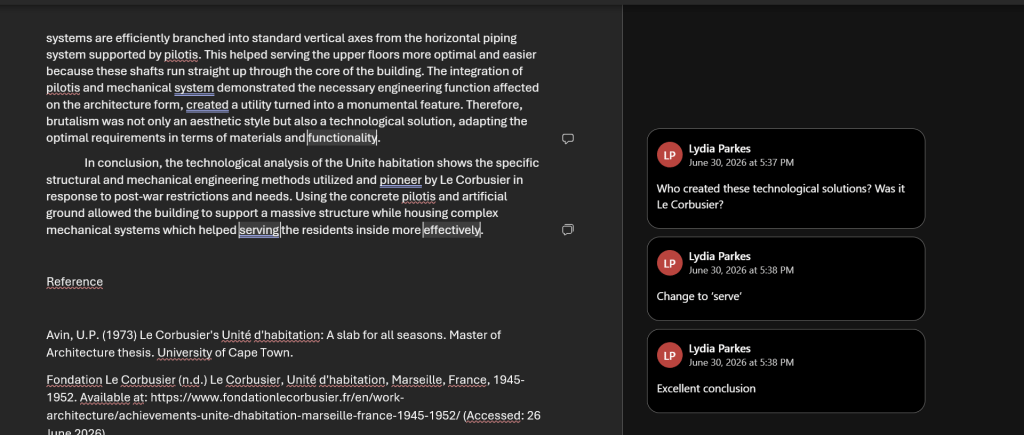Image resolution: width=1024 pixels, height=435 pixels.
Task: Click the highlighted word 'effectively'
Action: pyautogui.click(x=452, y=230)
